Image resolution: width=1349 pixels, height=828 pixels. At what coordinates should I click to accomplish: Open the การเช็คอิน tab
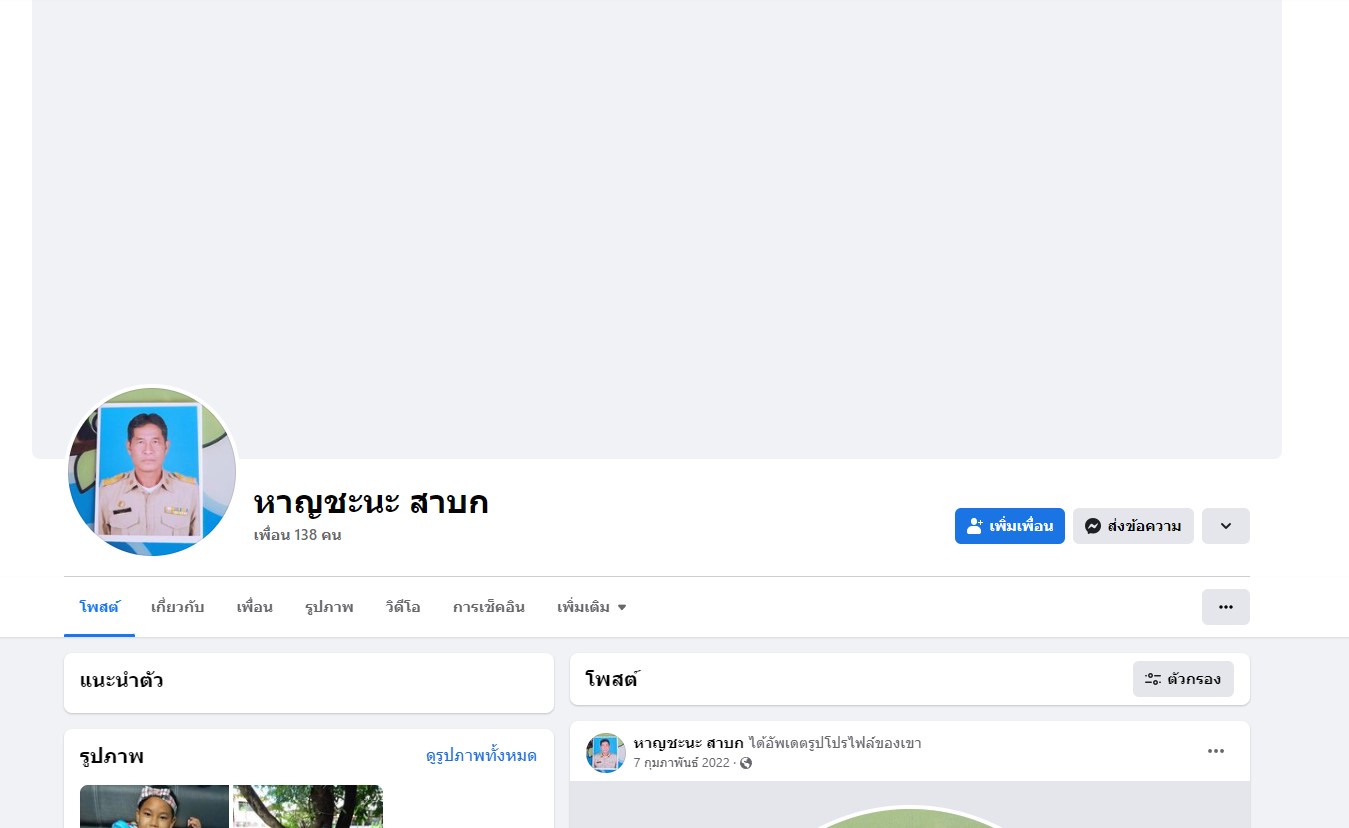click(x=489, y=607)
